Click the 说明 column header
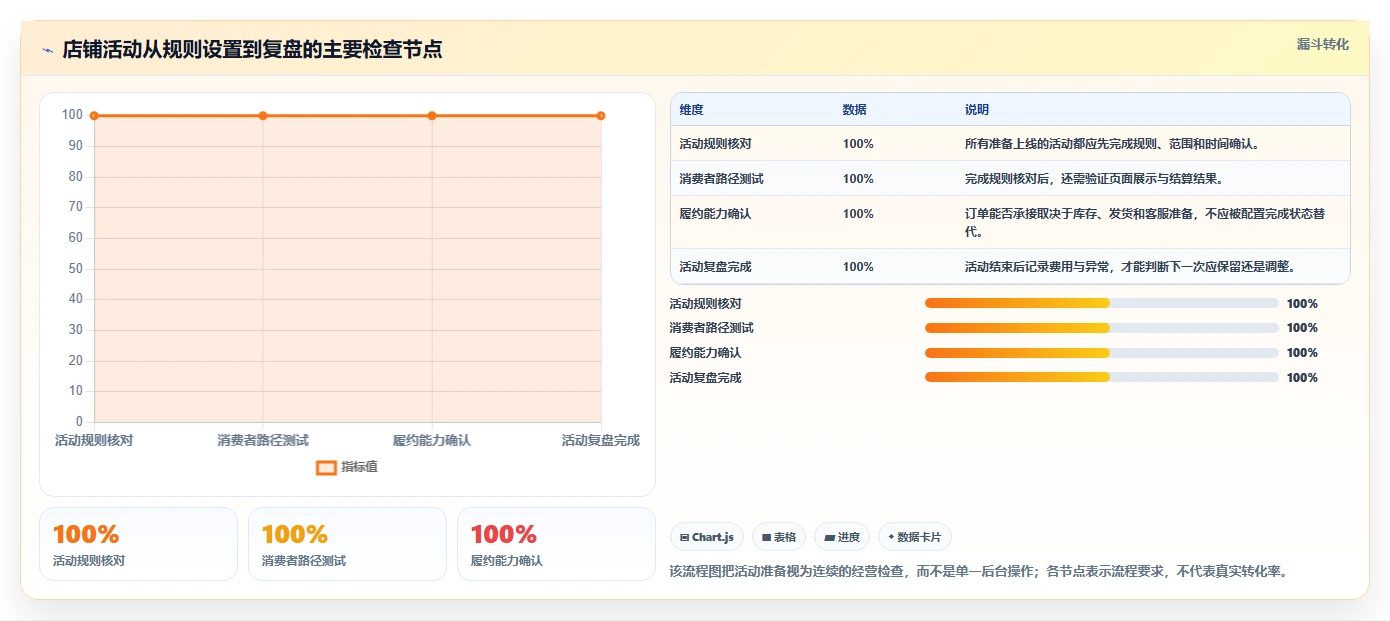Screen dimensions: 1390x621 [976, 110]
